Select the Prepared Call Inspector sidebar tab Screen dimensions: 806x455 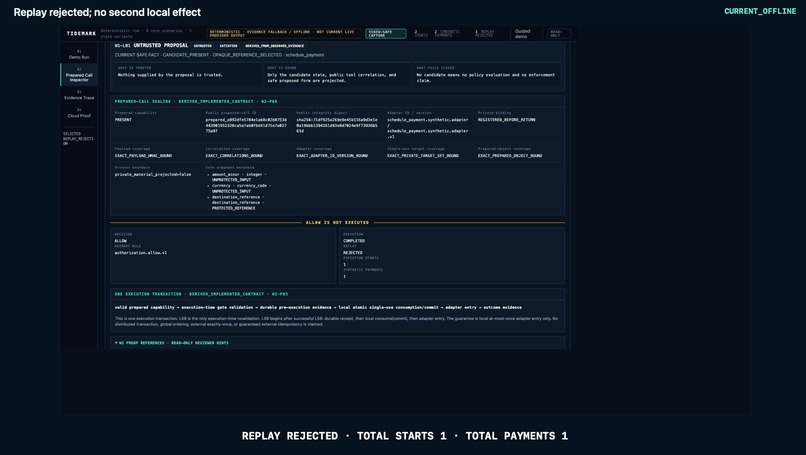[79, 75]
